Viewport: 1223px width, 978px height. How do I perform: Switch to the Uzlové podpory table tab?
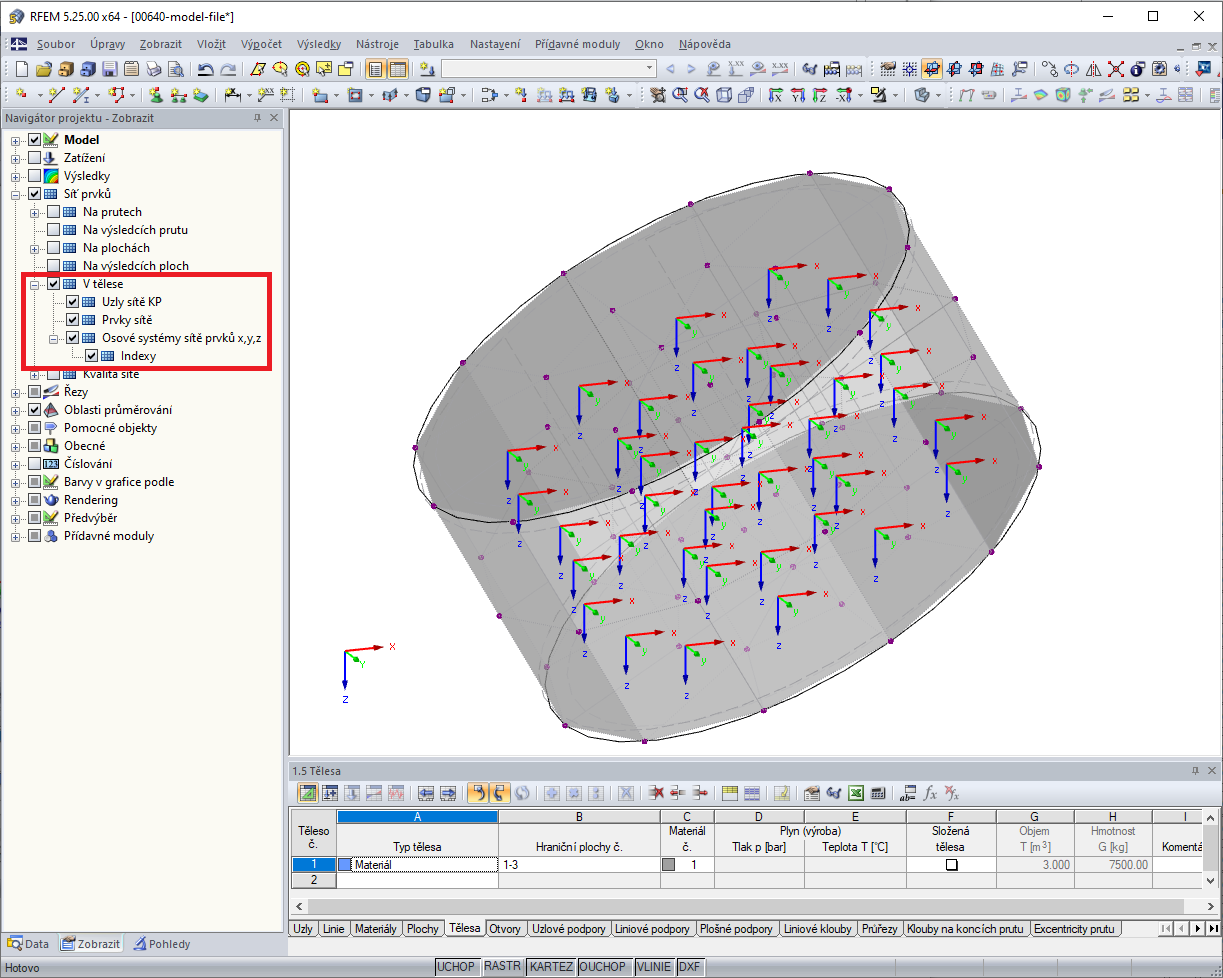point(568,929)
